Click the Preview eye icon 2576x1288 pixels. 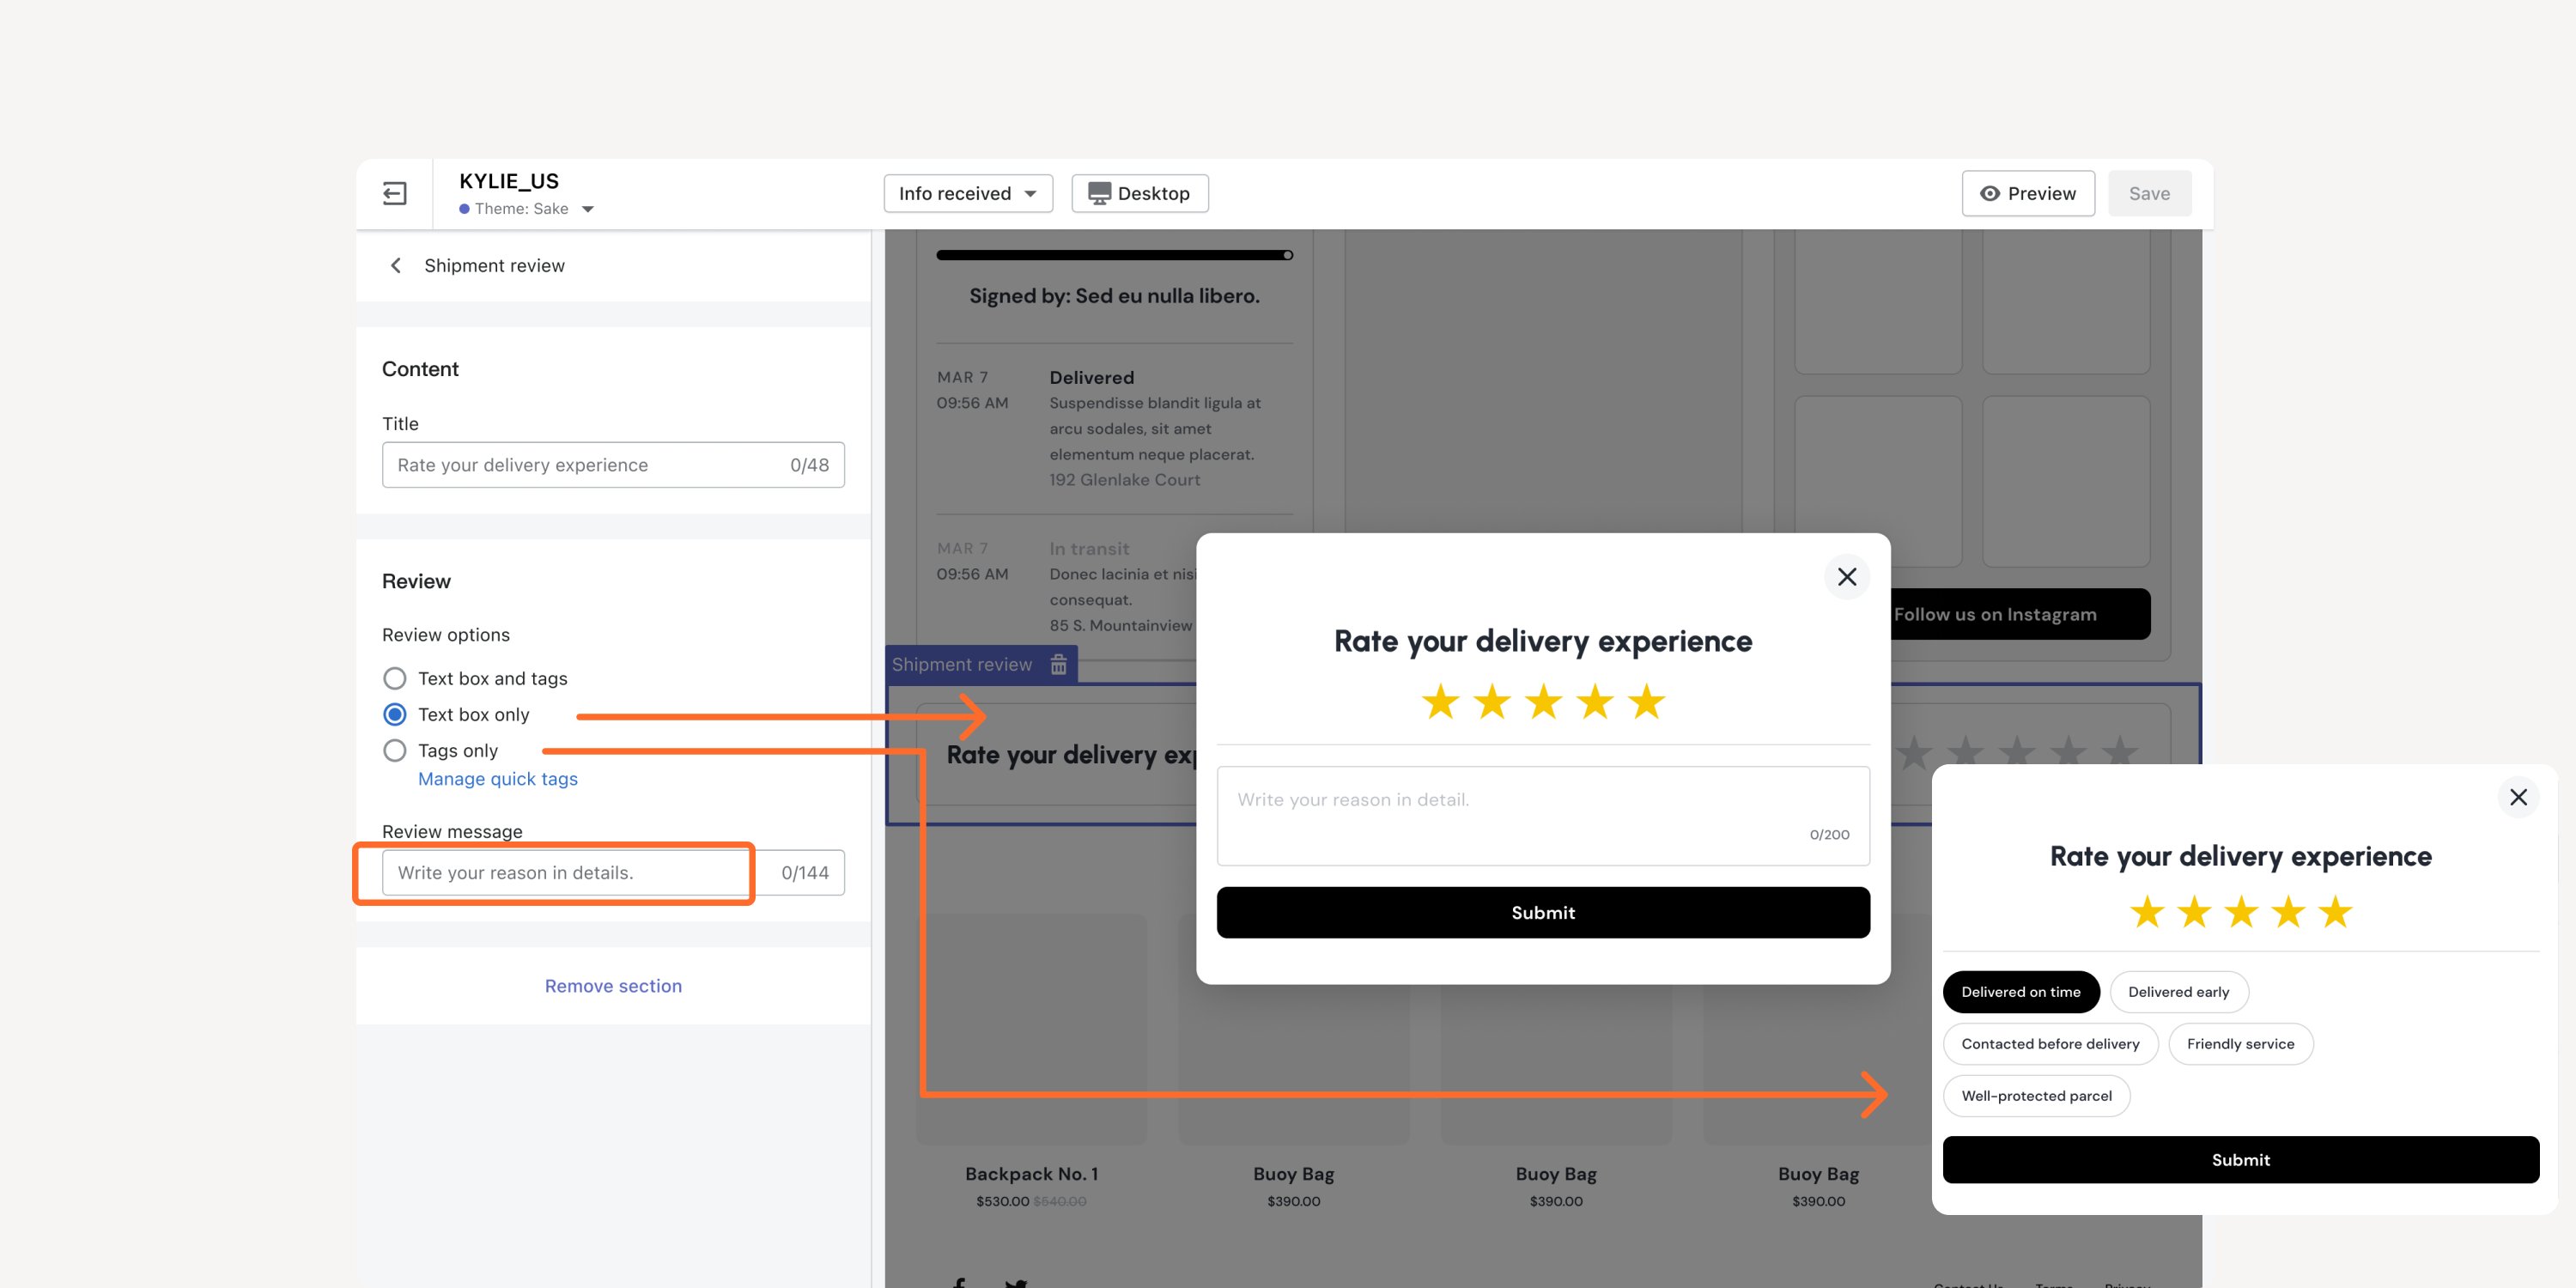coord(1990,193)
